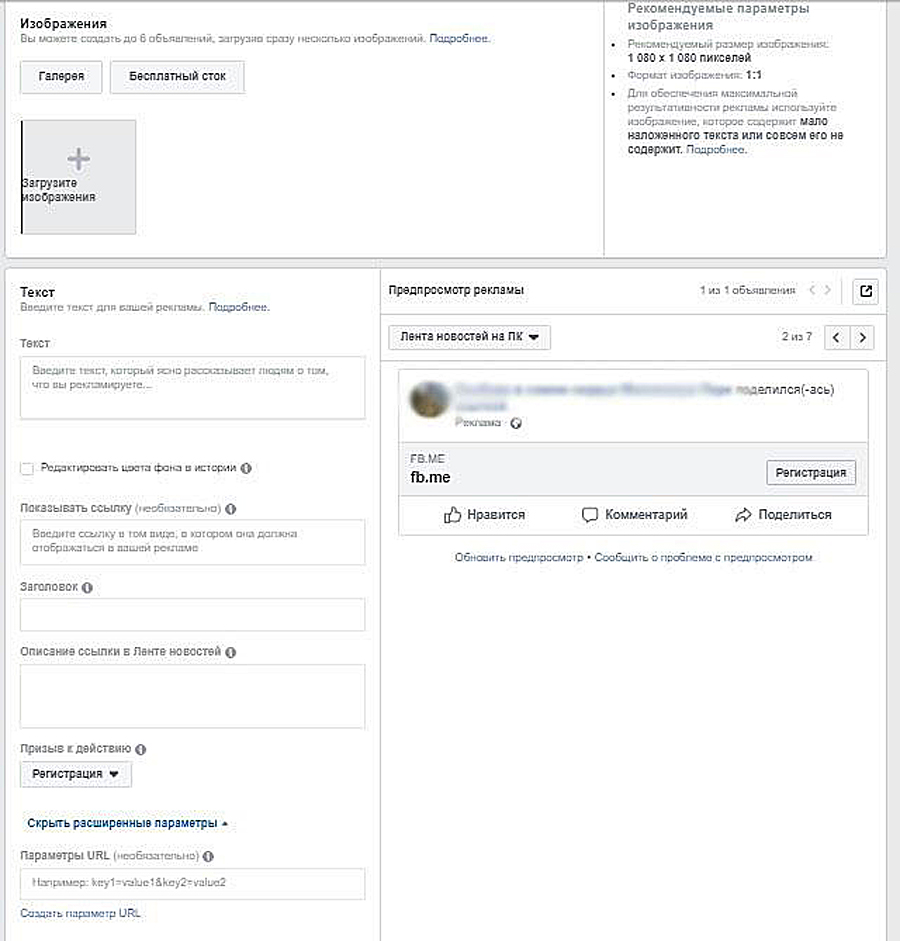Click the Бесплатный сток button
This screenshot has height=941, width=900.
click(177, 77)
